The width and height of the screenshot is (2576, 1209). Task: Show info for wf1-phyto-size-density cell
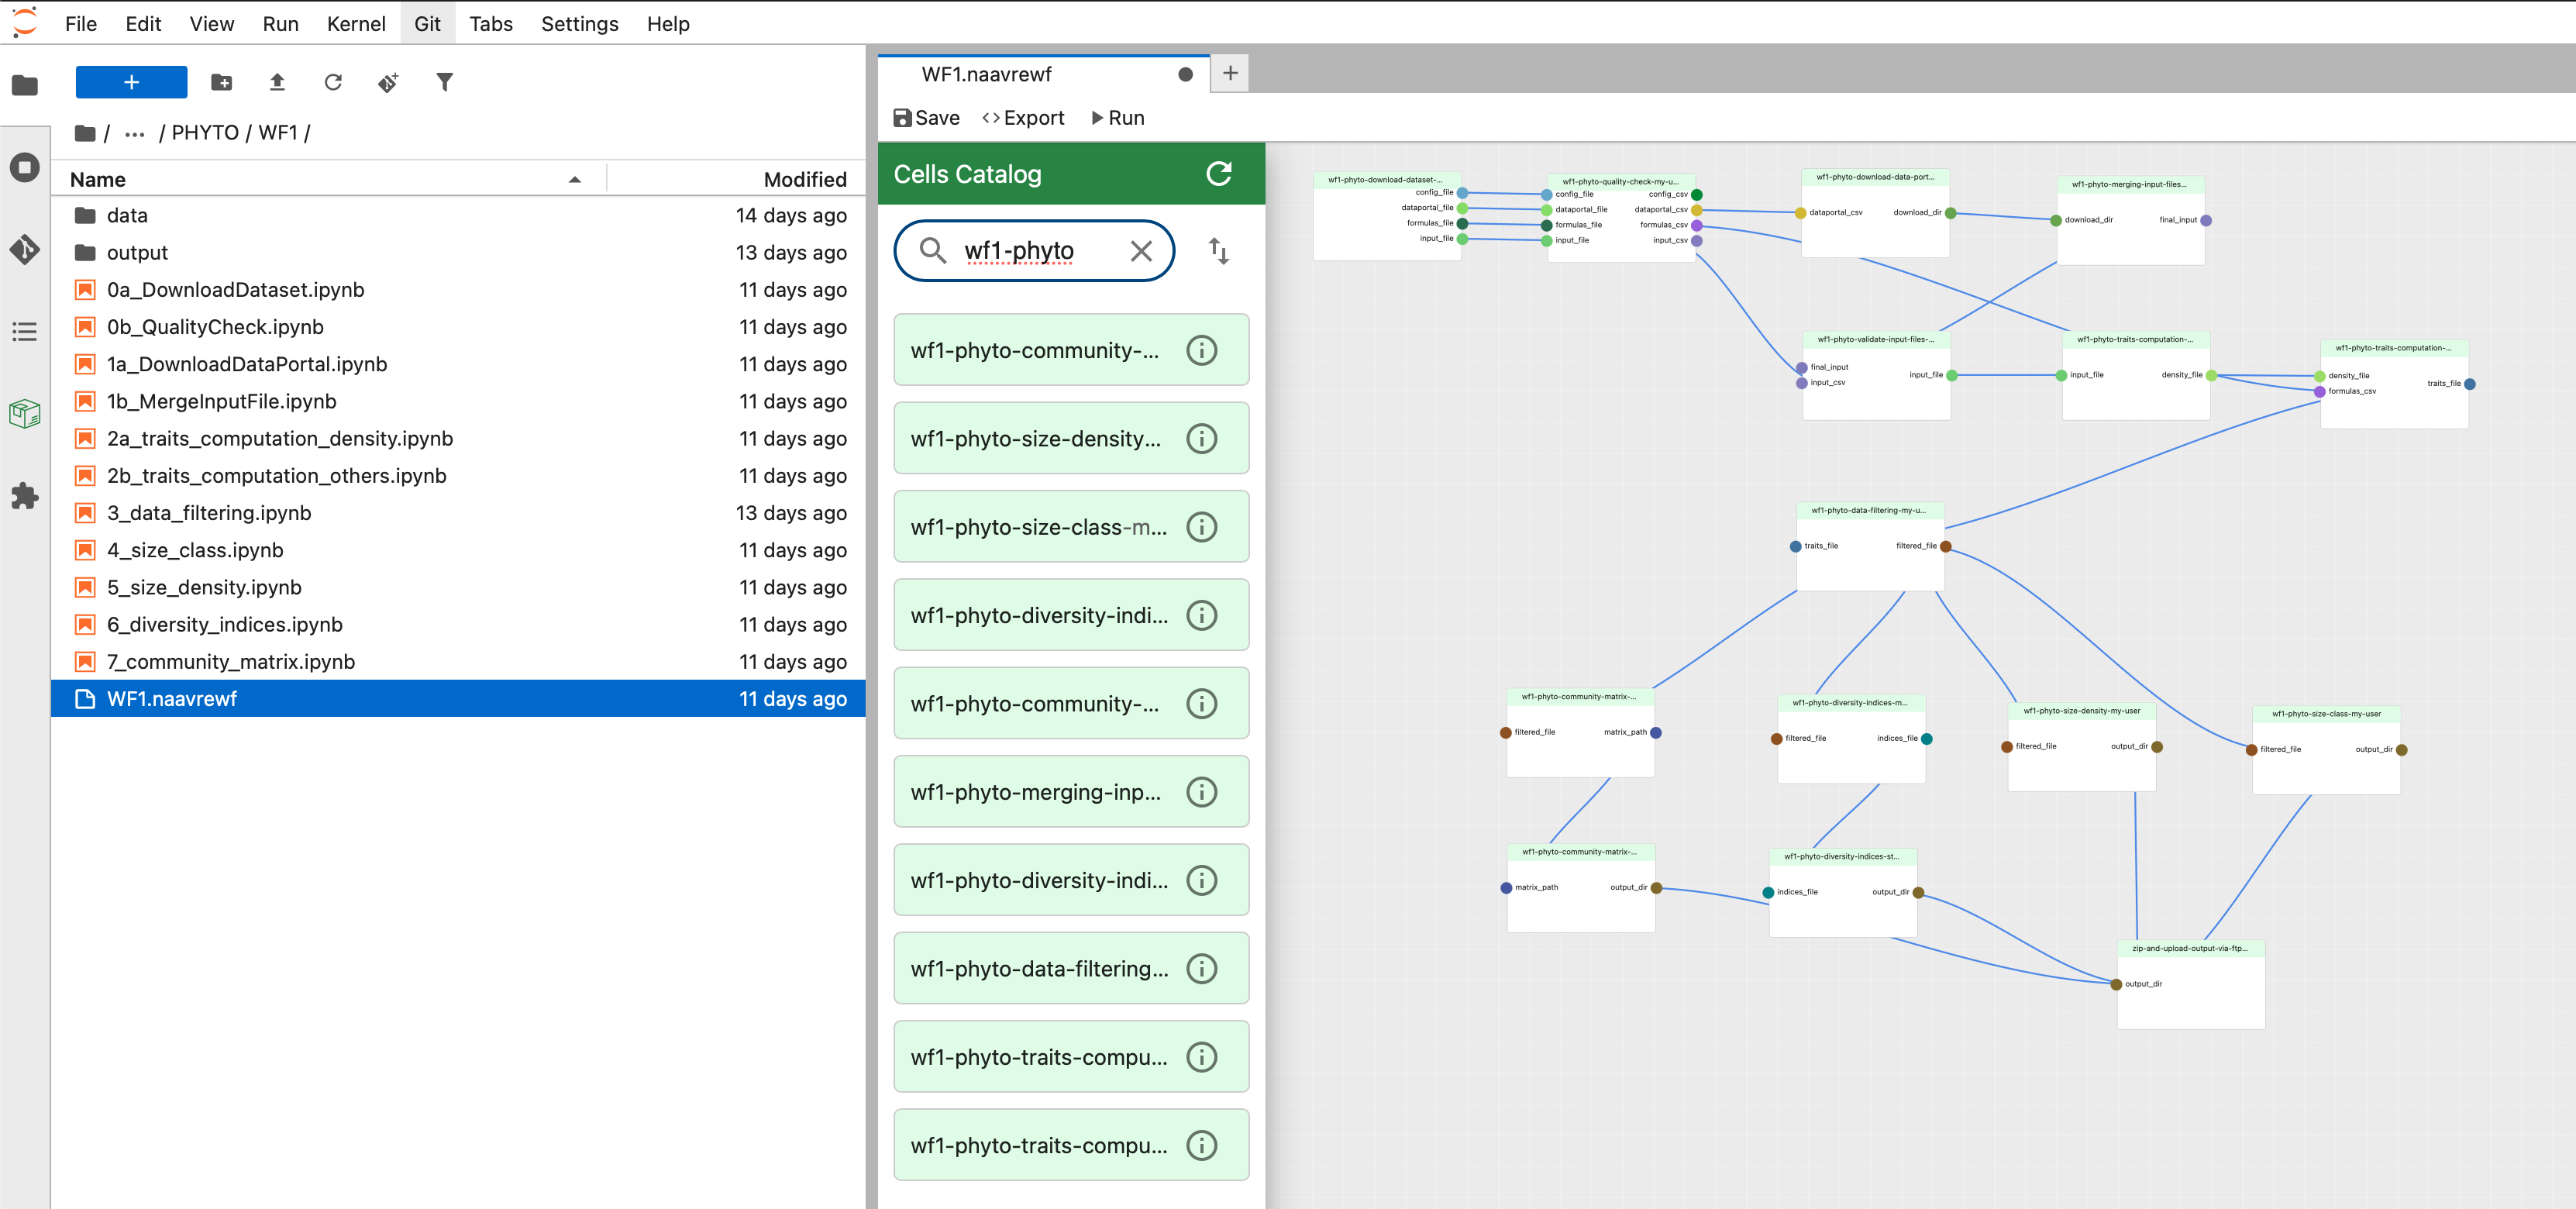pyautogui.click(x=1201, y=438)
